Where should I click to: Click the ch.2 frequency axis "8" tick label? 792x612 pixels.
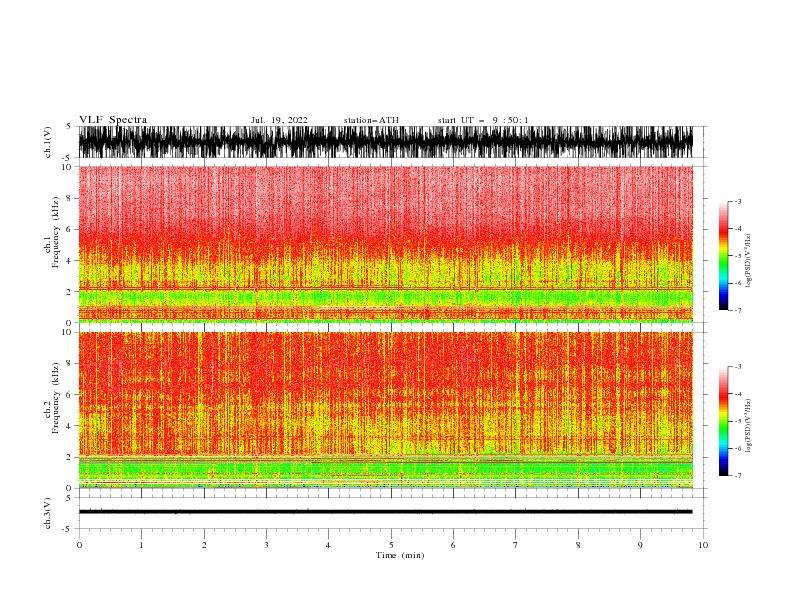tap(69, 363)
